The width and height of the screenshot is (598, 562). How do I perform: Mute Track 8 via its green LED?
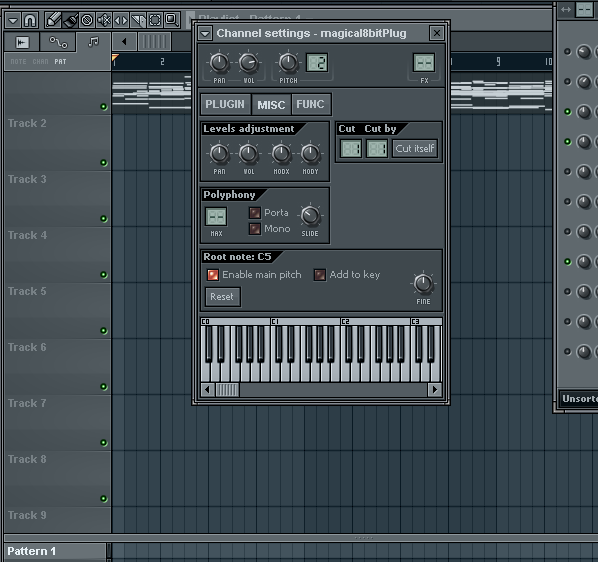(x=104, y=499)
